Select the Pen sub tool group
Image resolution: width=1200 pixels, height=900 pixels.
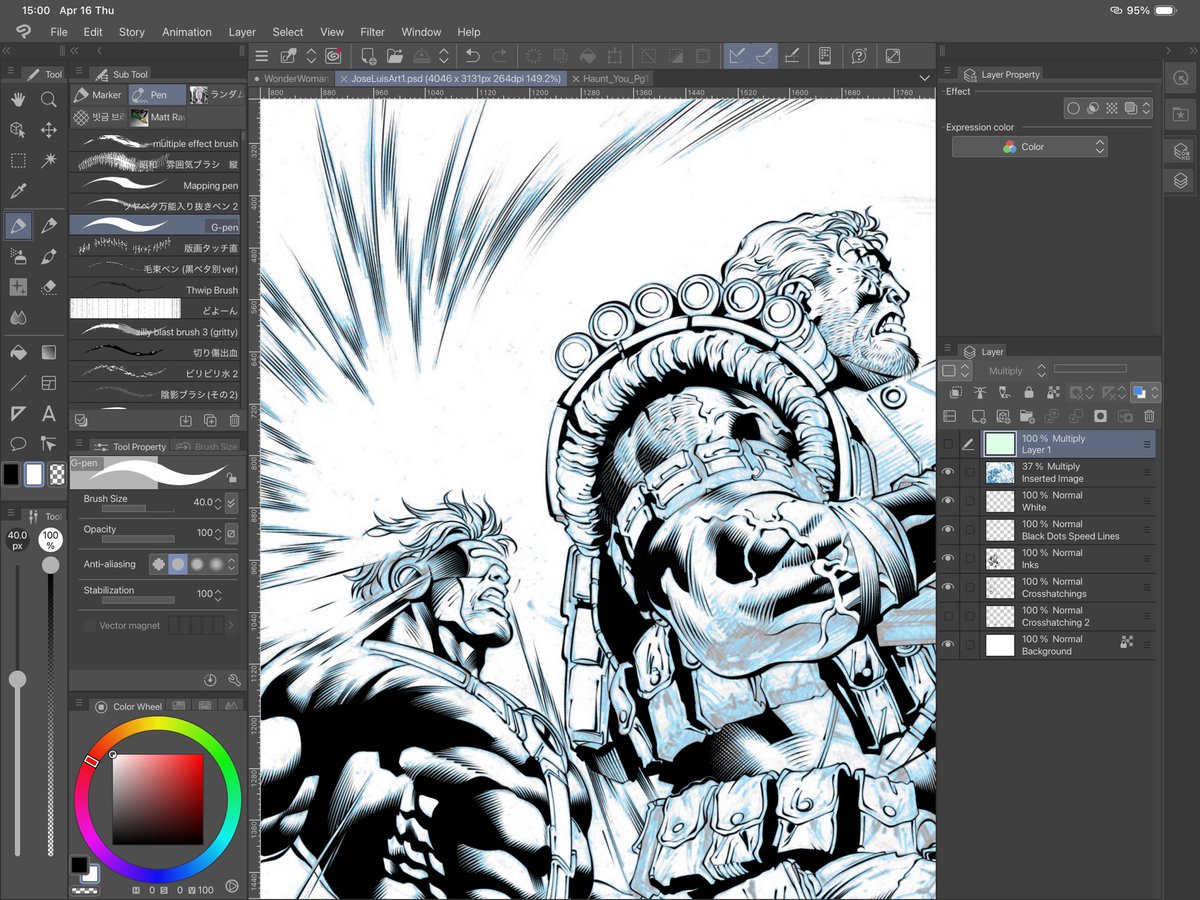coord(157,95)
